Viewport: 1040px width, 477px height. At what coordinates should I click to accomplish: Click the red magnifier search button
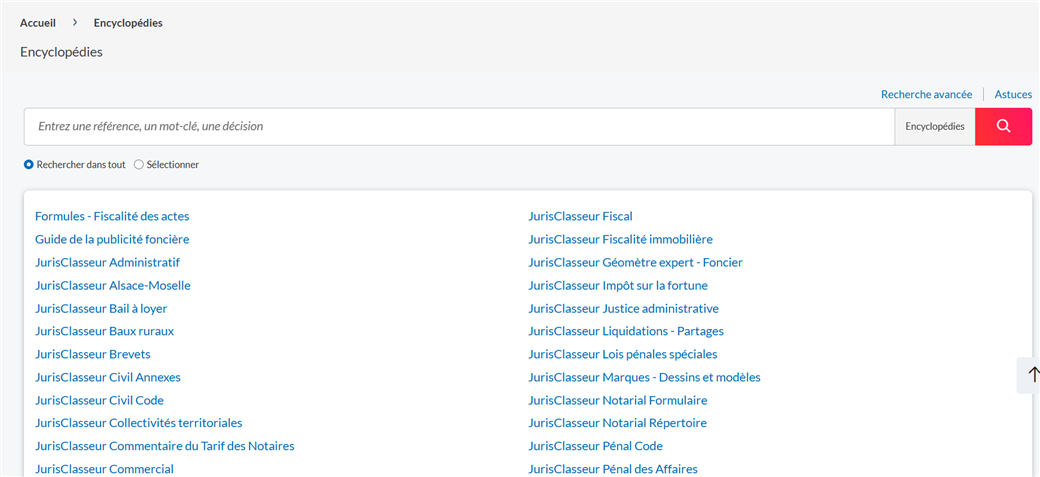click(1003, 127)
